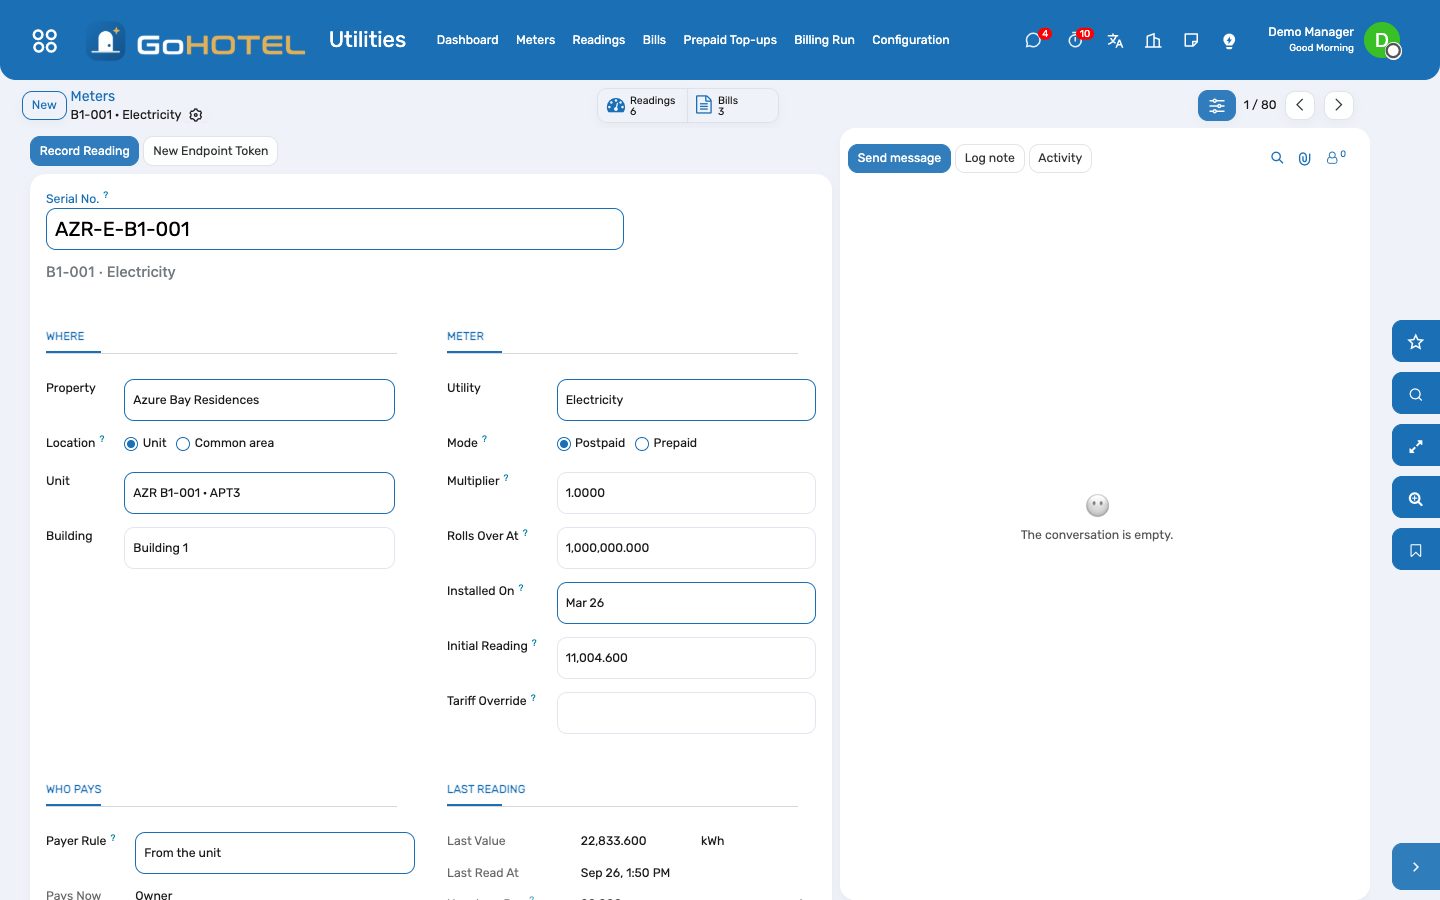Select the Common area radio
Viewport: 1440px width, 900px height.
coord(183,444)
